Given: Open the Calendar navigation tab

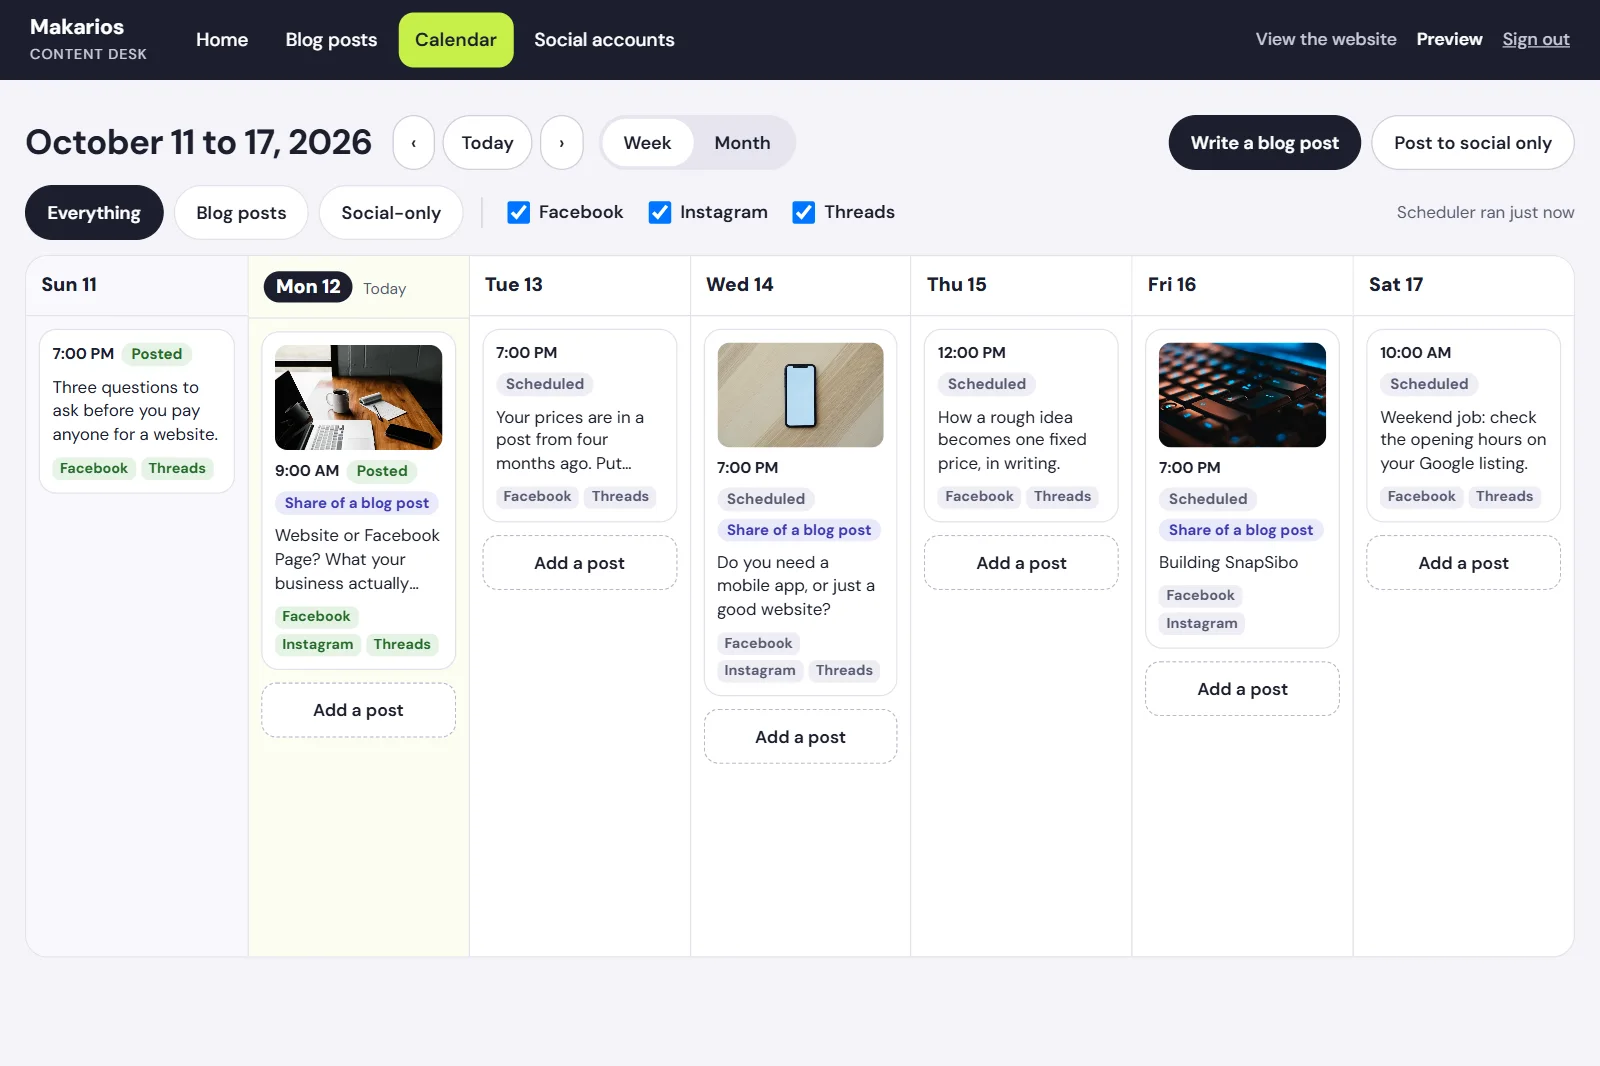Looking at the screenshot, I should coord(456,40).
